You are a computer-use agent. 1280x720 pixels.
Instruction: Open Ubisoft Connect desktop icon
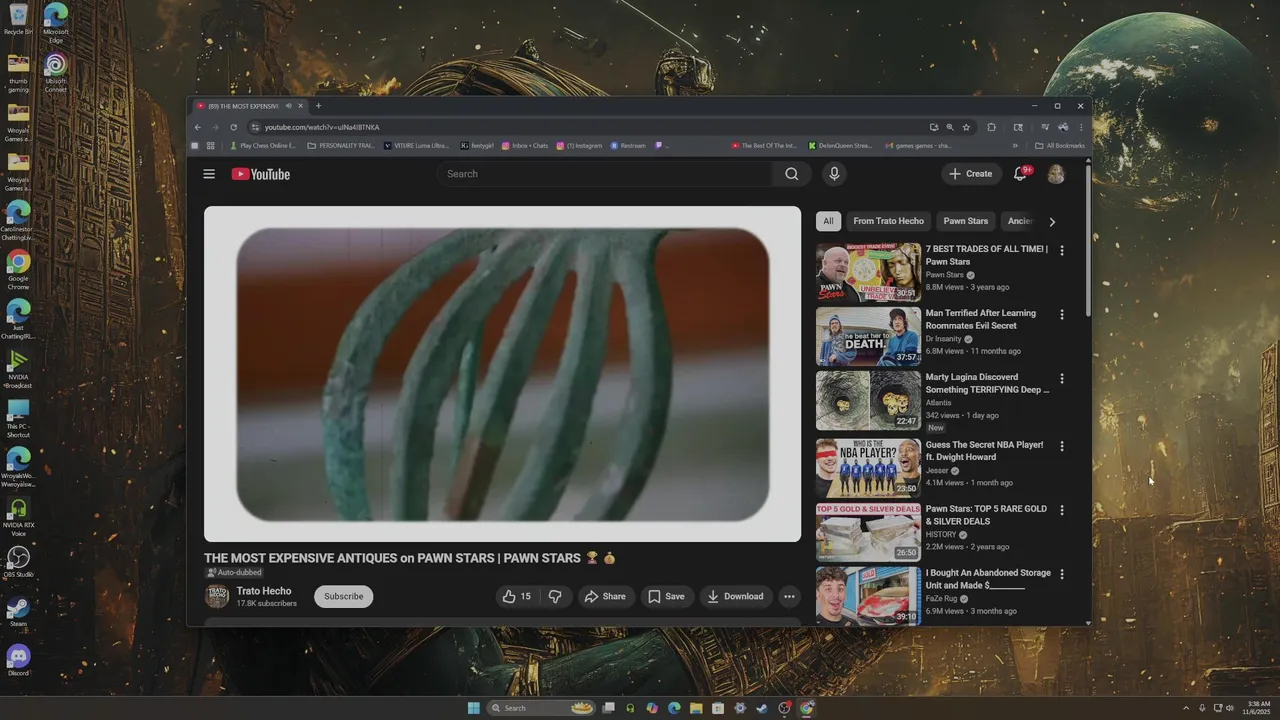pyautogui.click(x=55, y=71)
